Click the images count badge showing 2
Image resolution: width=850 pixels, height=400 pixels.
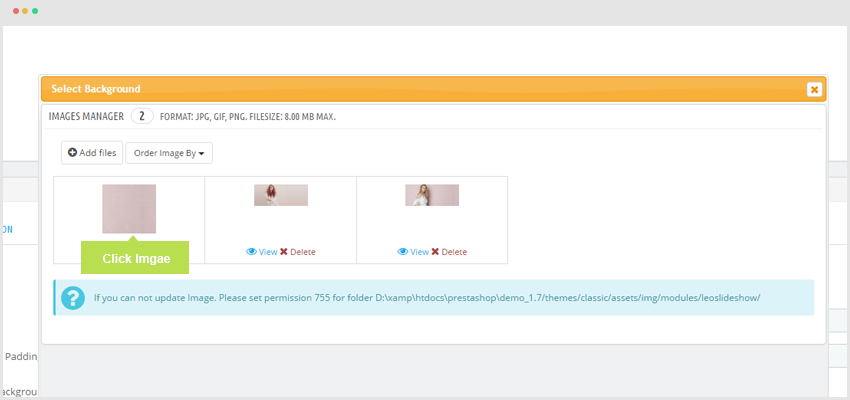click(142, 116)
